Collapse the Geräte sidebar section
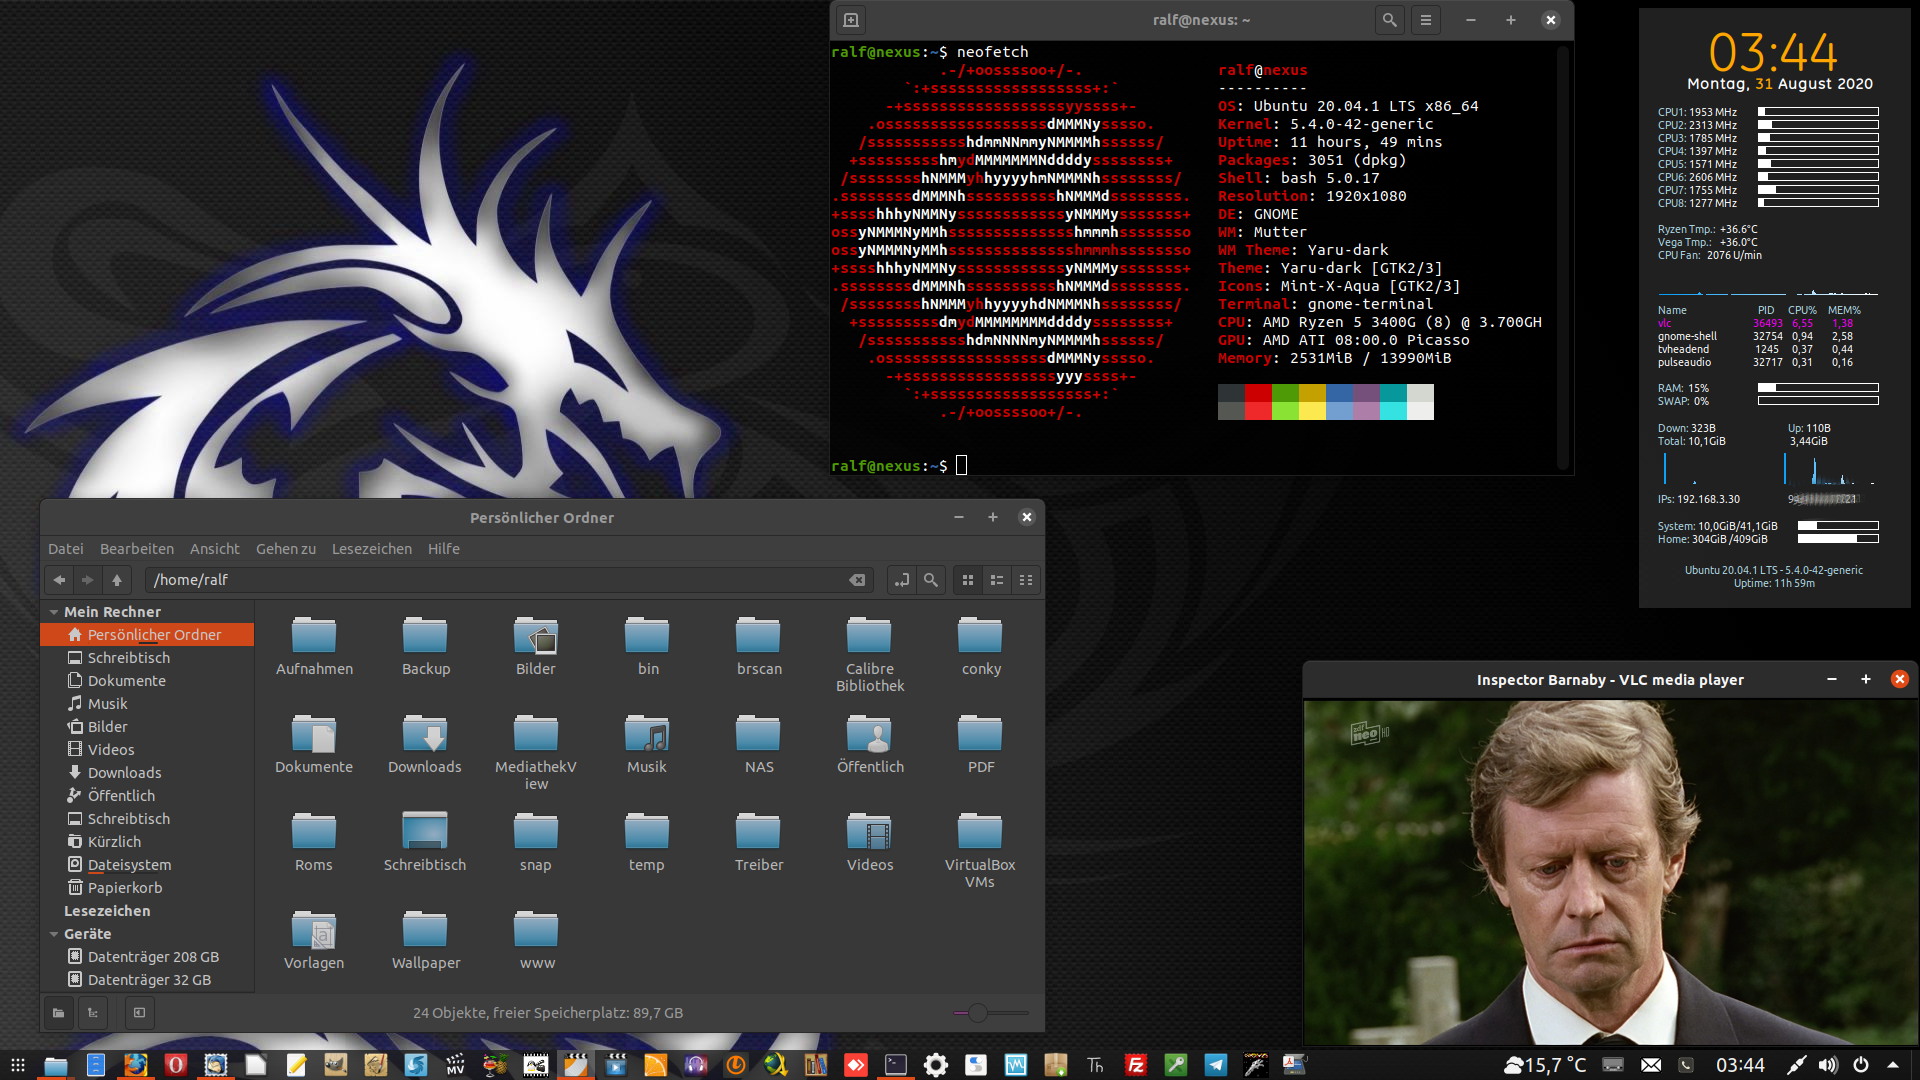Image resolution: width=1920 pixels, height=1080 pixels. click(x=54, y=934)
